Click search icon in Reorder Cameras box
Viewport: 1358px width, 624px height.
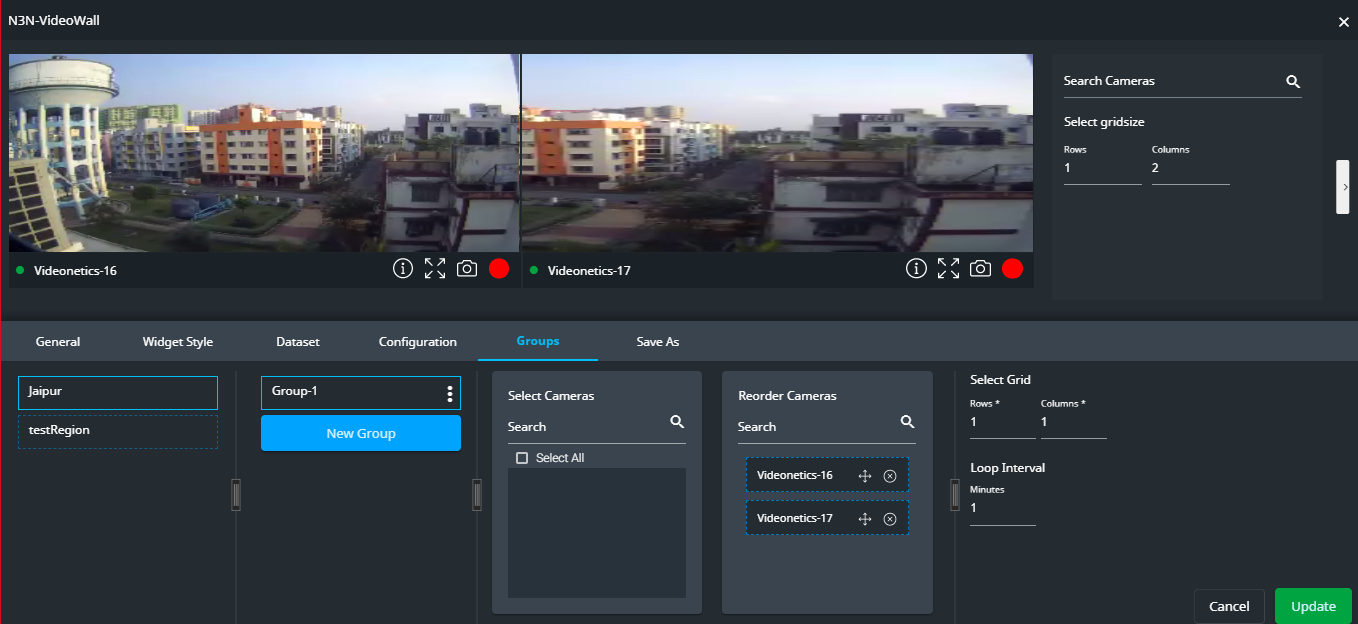pyautogui.click(x=907, y=422)
